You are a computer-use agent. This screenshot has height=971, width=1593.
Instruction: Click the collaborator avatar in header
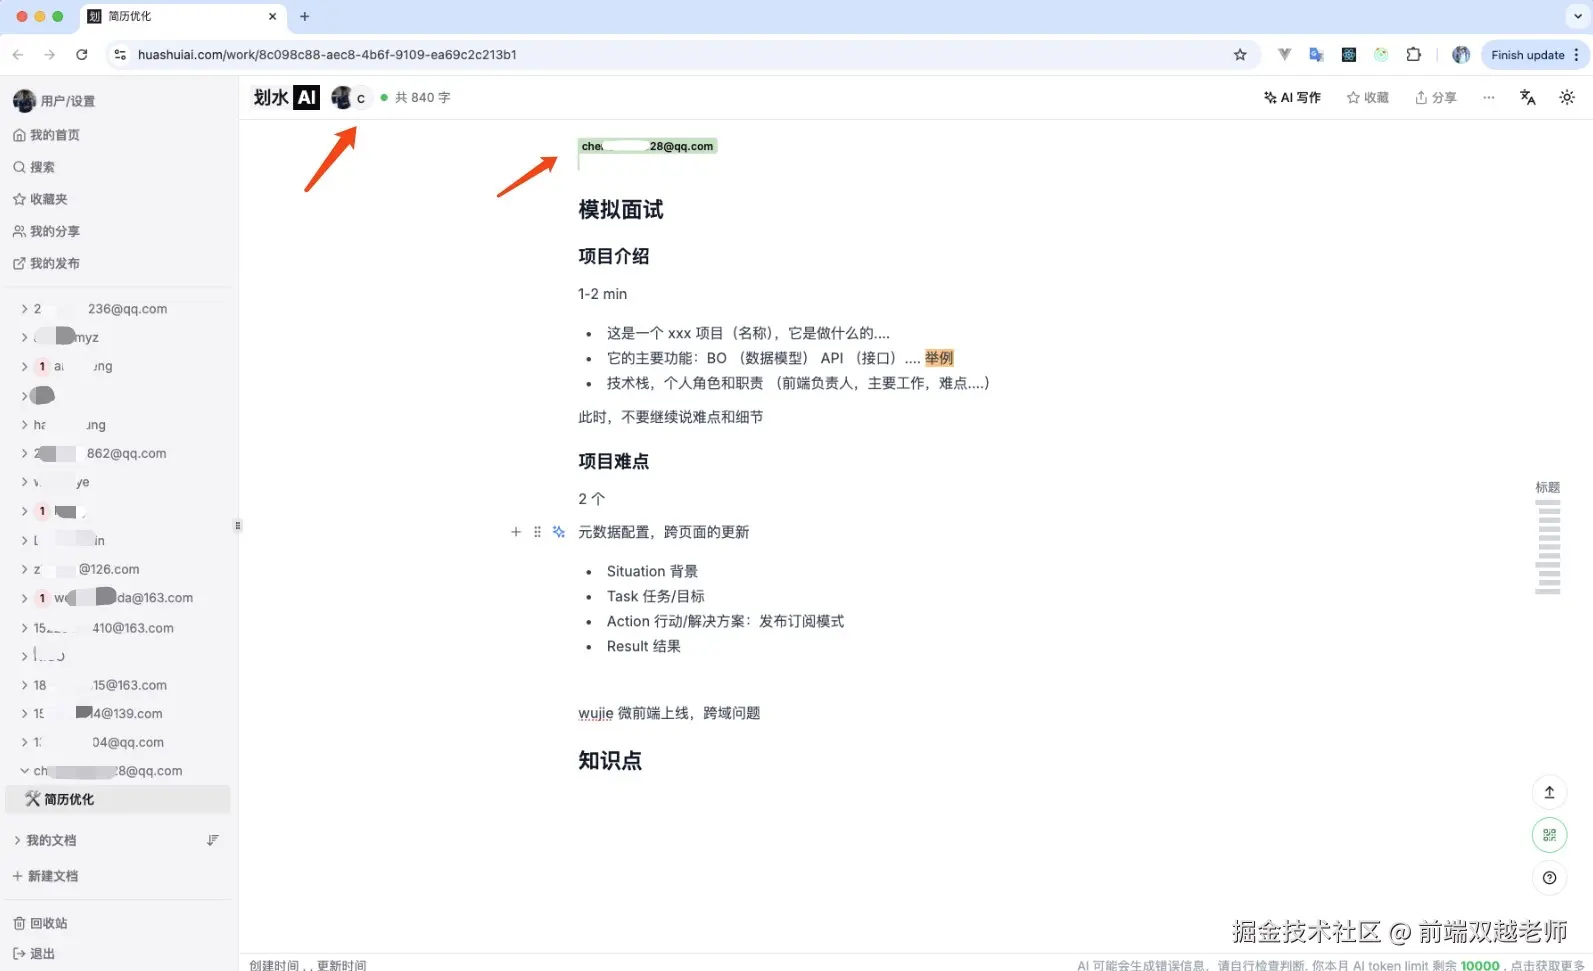342,97
